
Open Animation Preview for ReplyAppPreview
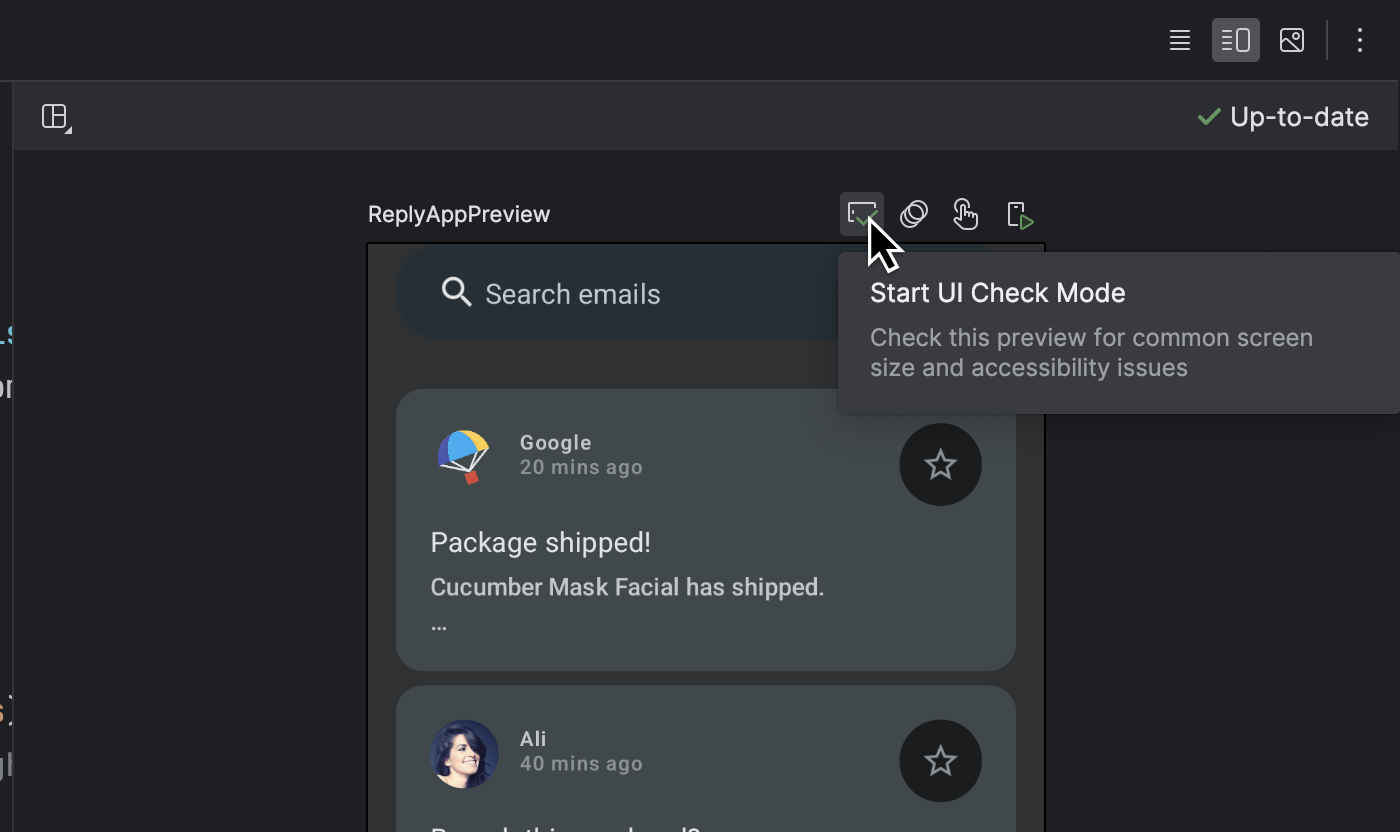pos(913,213)
